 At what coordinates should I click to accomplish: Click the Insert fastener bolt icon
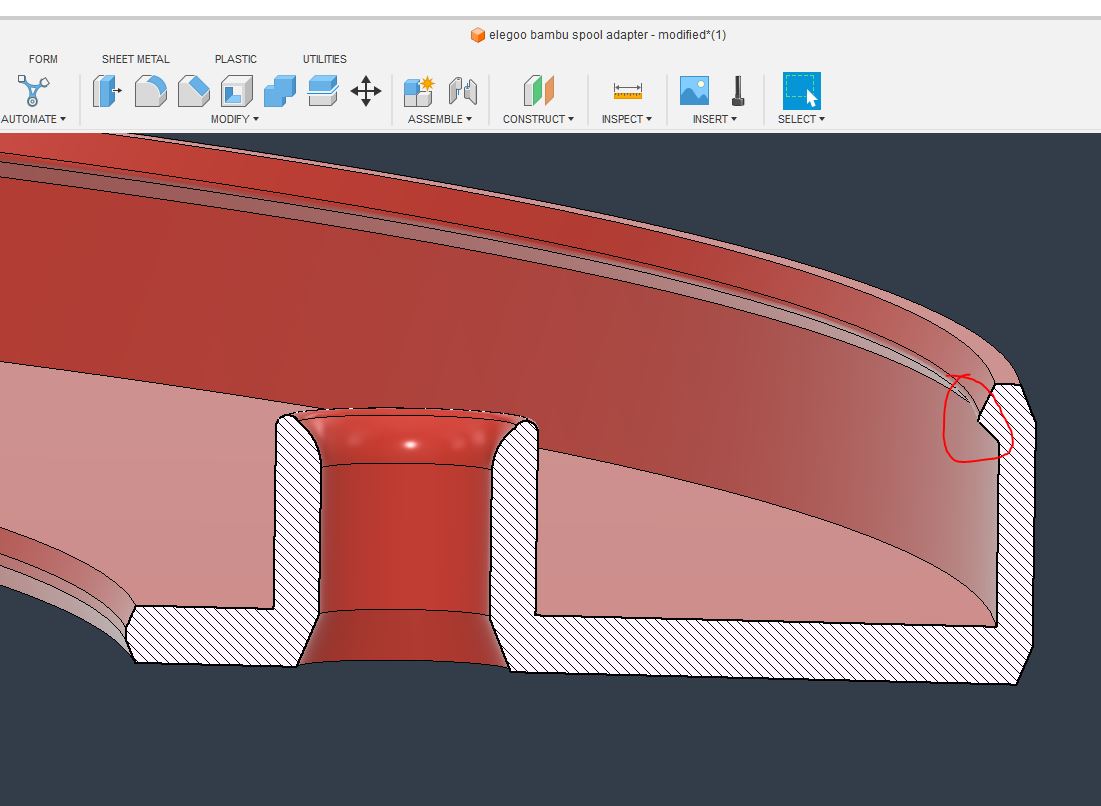(738, 91)
